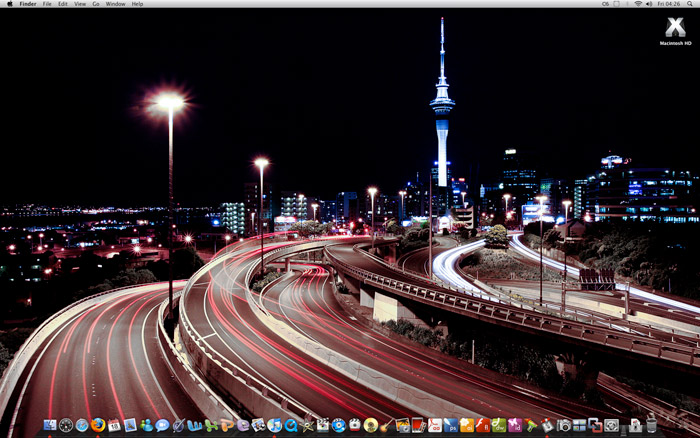
Task: Open the Apple menu
Action: [x=9, y=4]
